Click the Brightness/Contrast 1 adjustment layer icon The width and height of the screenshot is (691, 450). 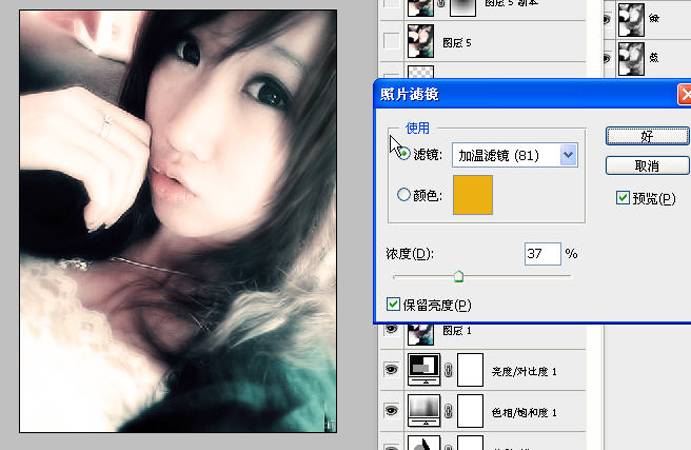(424, 369)
